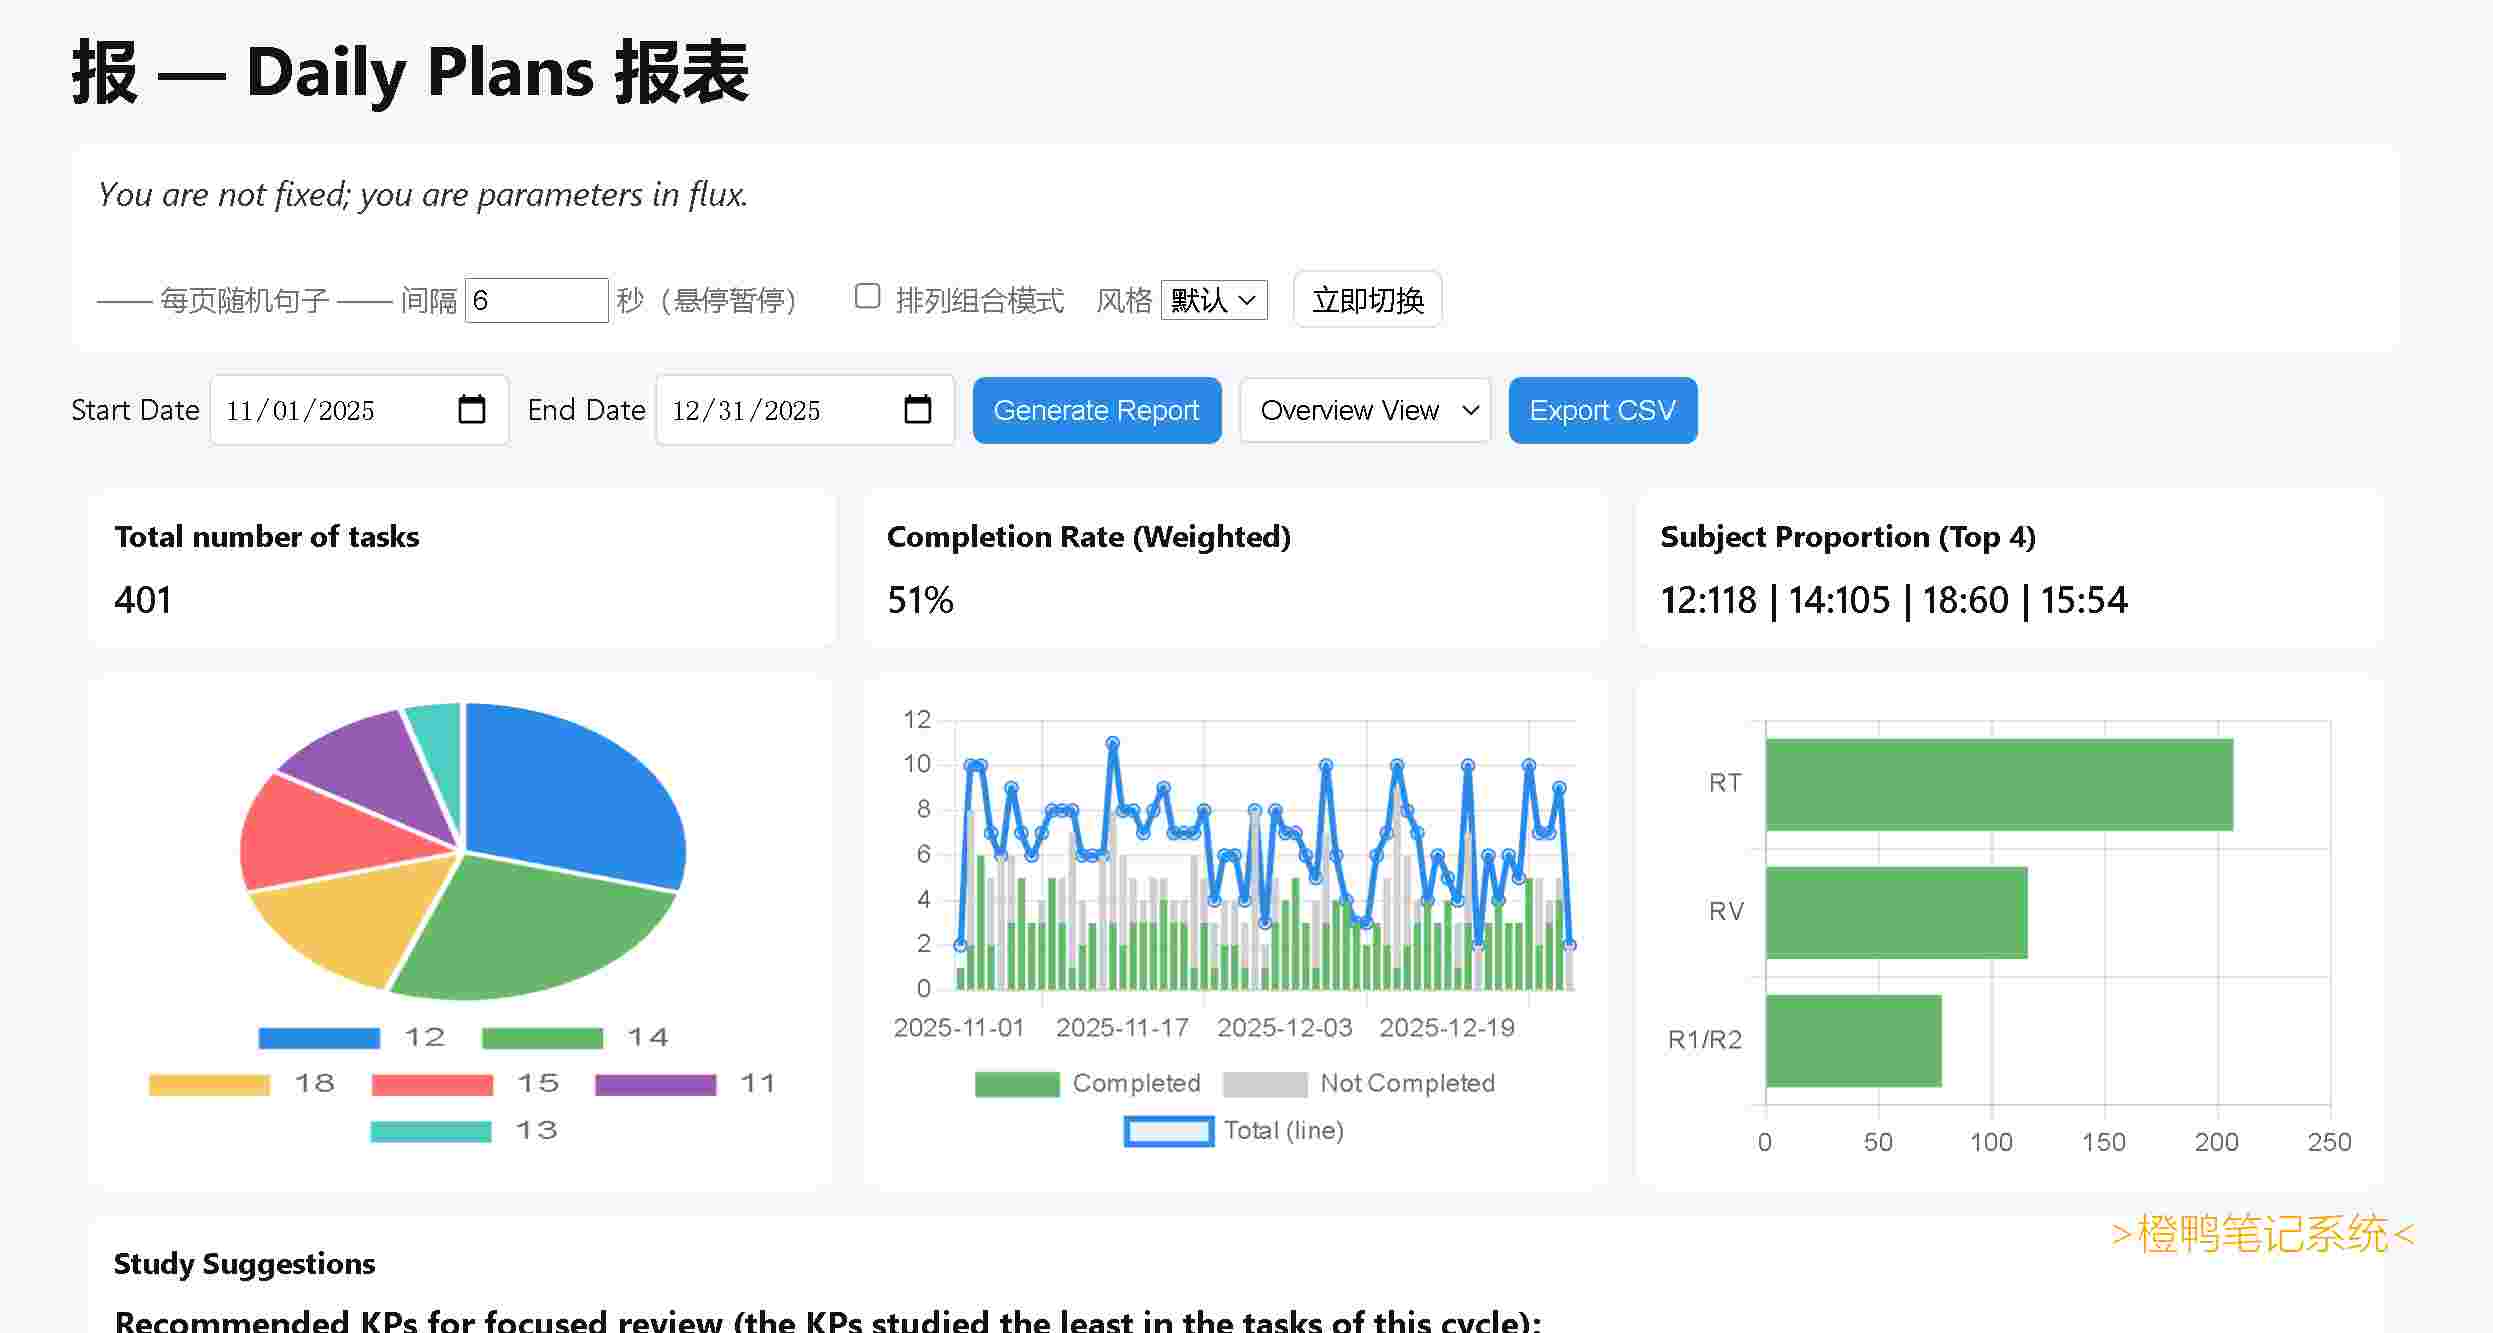The image size is (2493, 1333).
Task: Click the 橙鸭笔记系统 link
Action: point(2262,1234)
